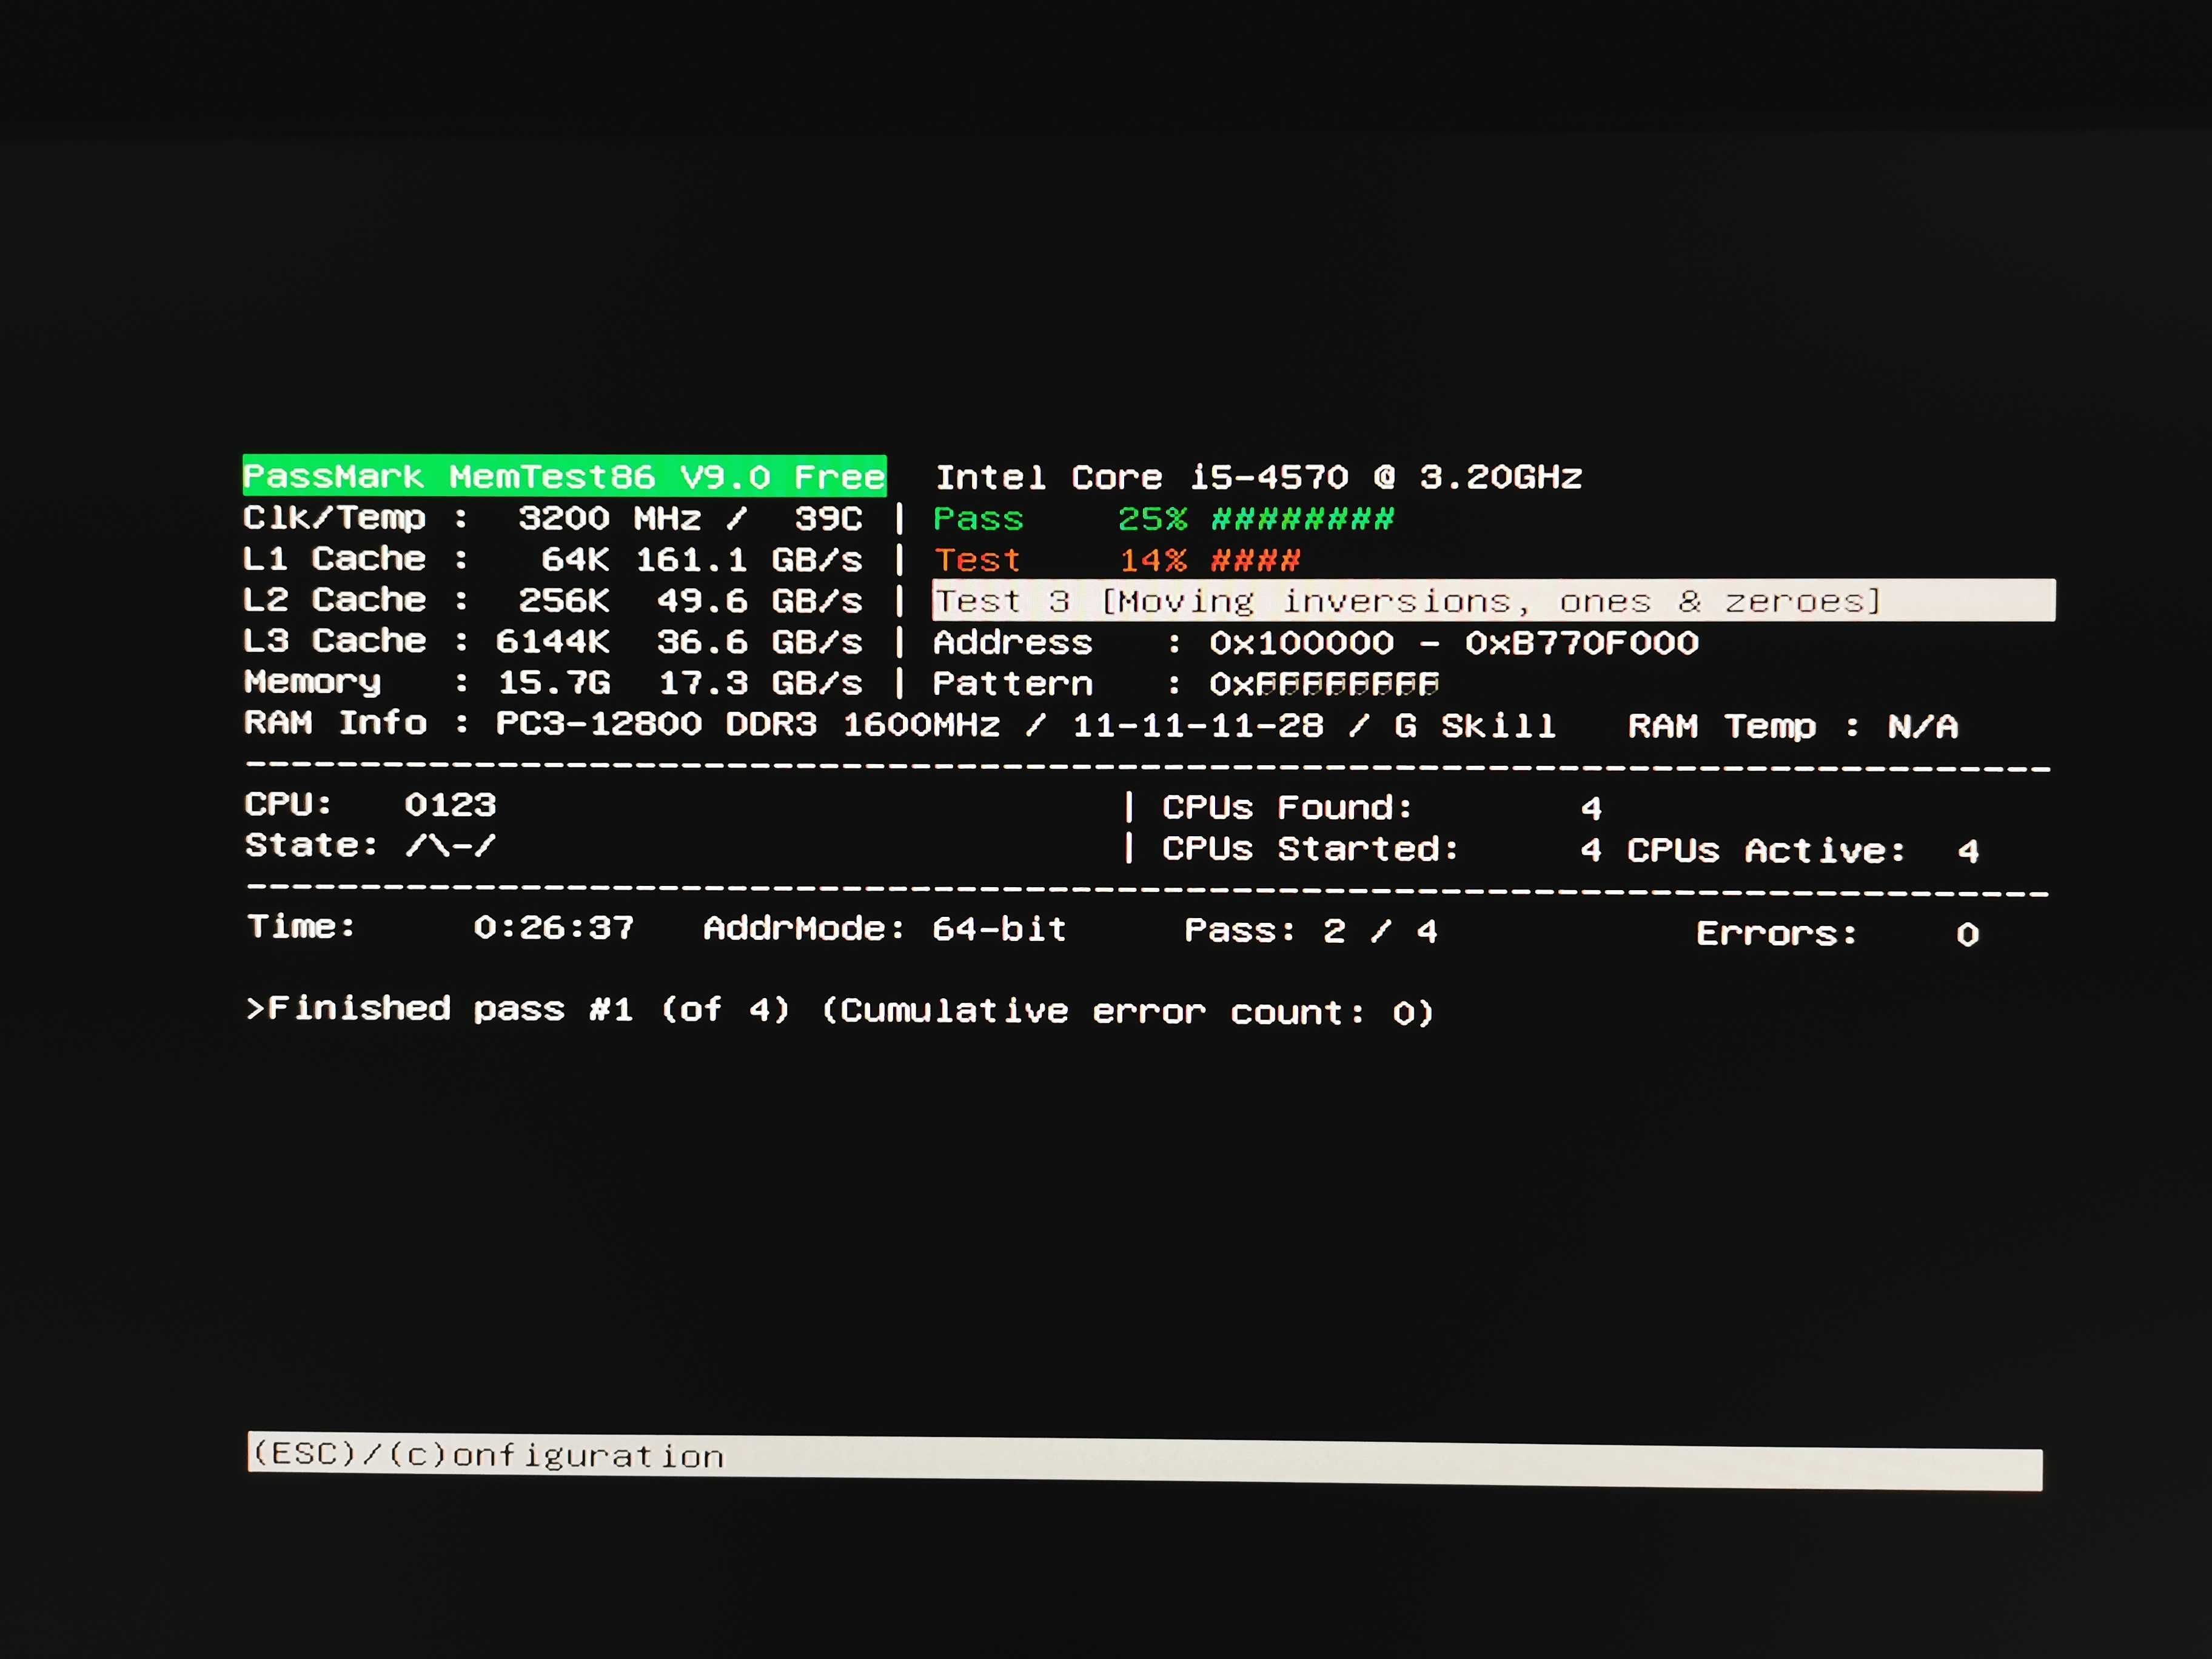Screen dimensions: 2212x1659
Task: Click the L3 Cache 6144K line
Action: coord(553,641)
